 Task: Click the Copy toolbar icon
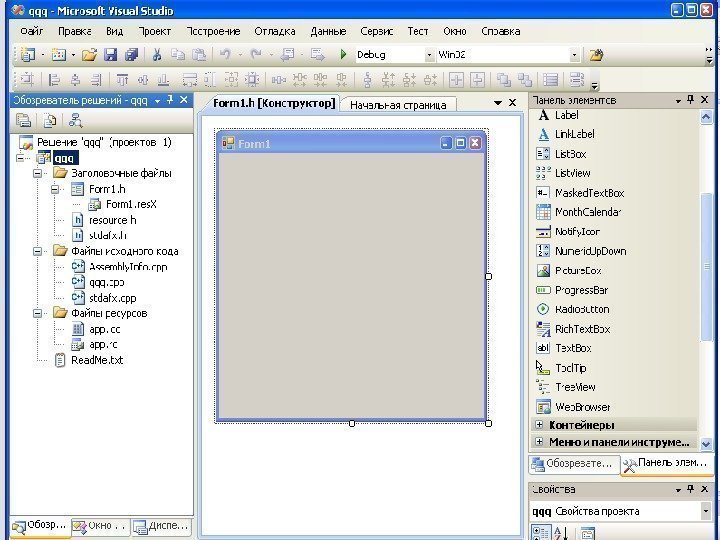pyautogui.click(x=178, y=55)
